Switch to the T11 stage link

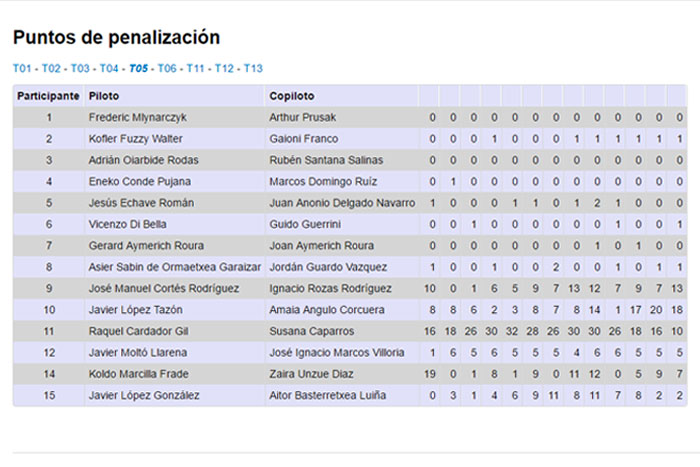(196, 69)
